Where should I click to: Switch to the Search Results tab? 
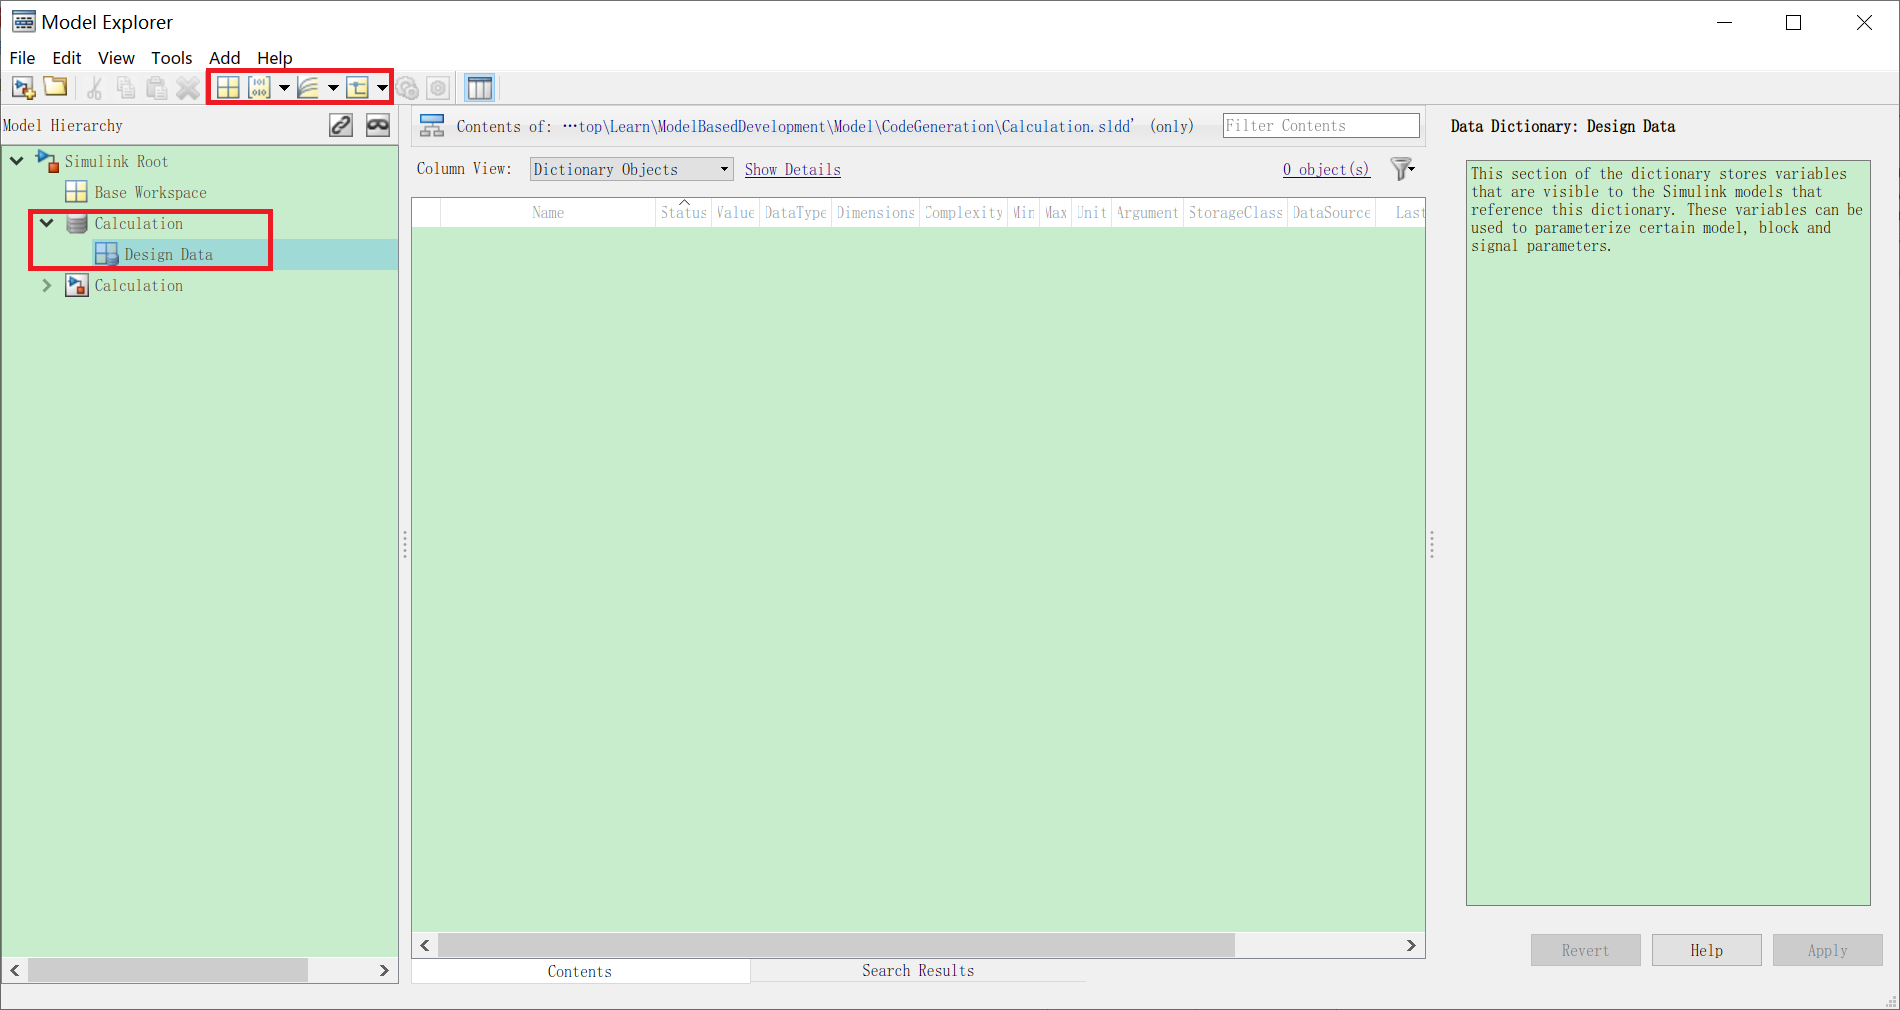click(x=918, y=971)
